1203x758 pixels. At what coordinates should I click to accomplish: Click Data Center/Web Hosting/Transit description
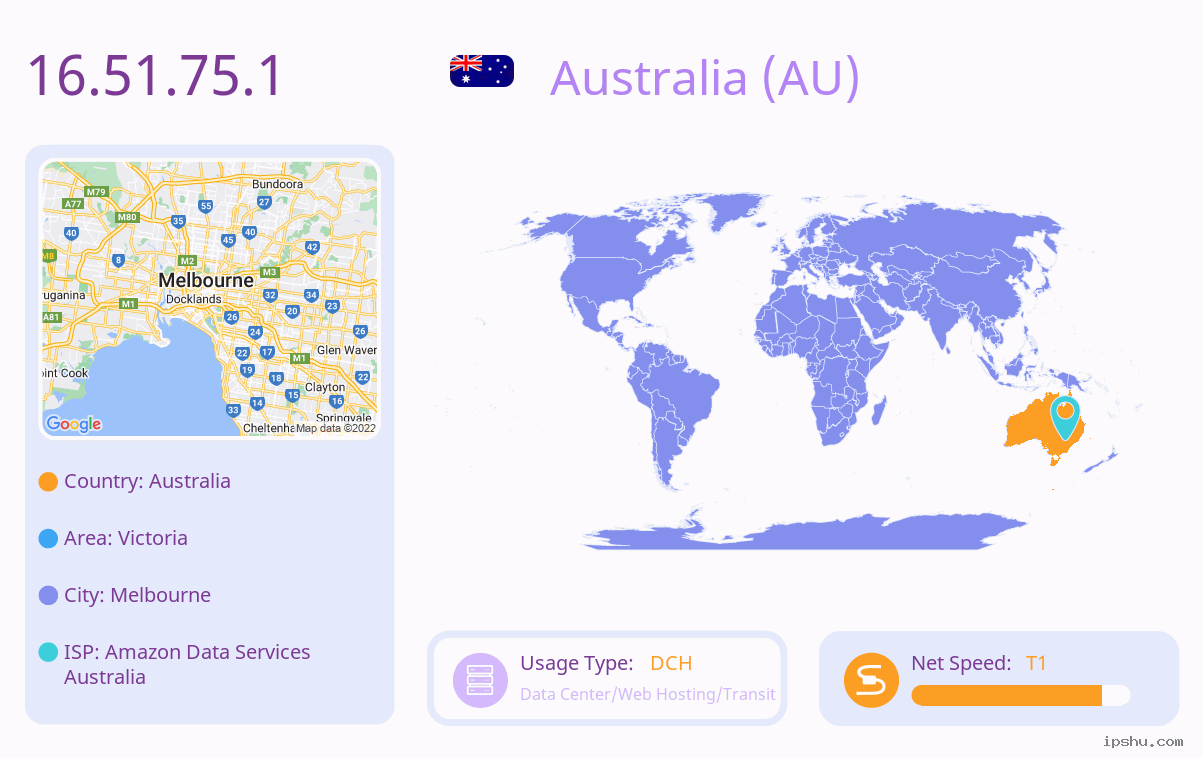pos(648,694)
